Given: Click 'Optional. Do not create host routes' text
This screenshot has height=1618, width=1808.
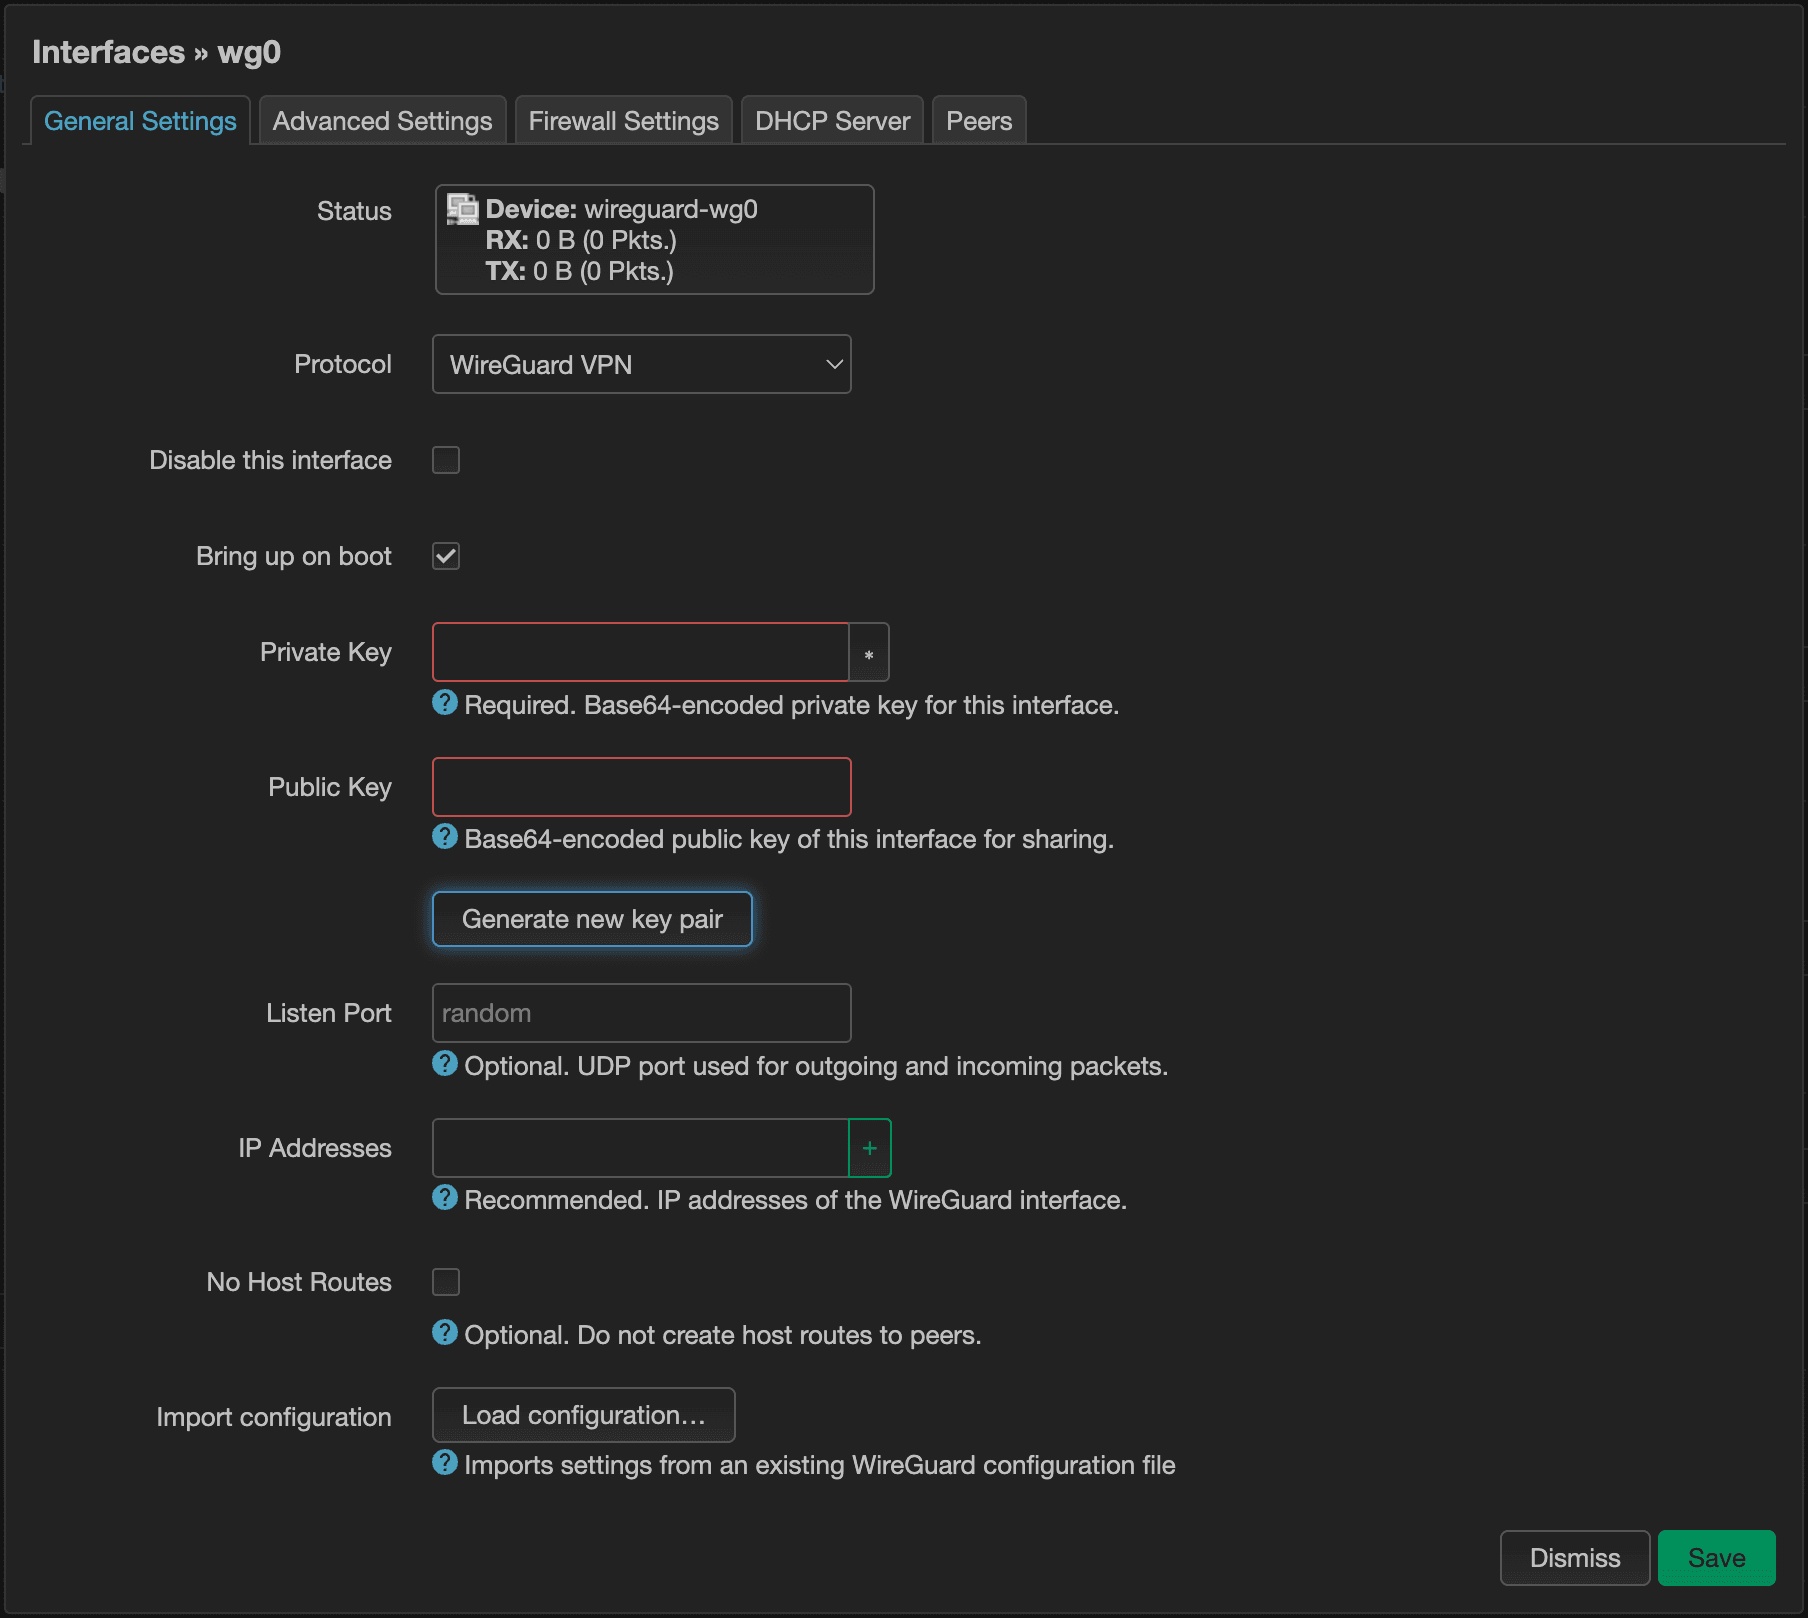Looking at the screenshot, I should coord(723,1335).
